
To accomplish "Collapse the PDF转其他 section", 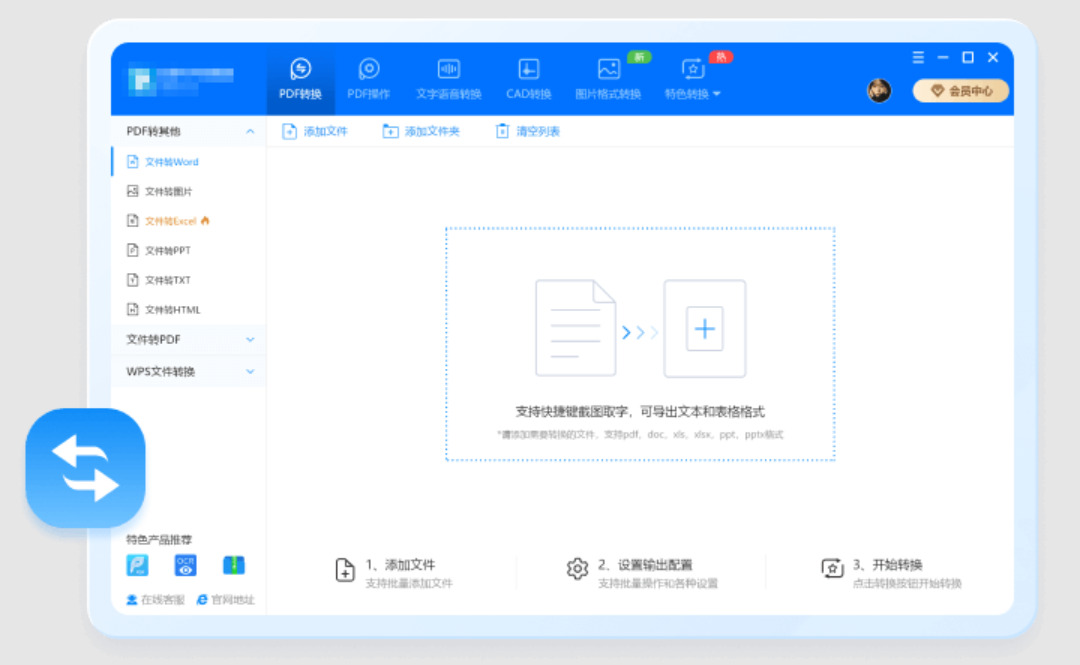I will (x=189, y=131).
